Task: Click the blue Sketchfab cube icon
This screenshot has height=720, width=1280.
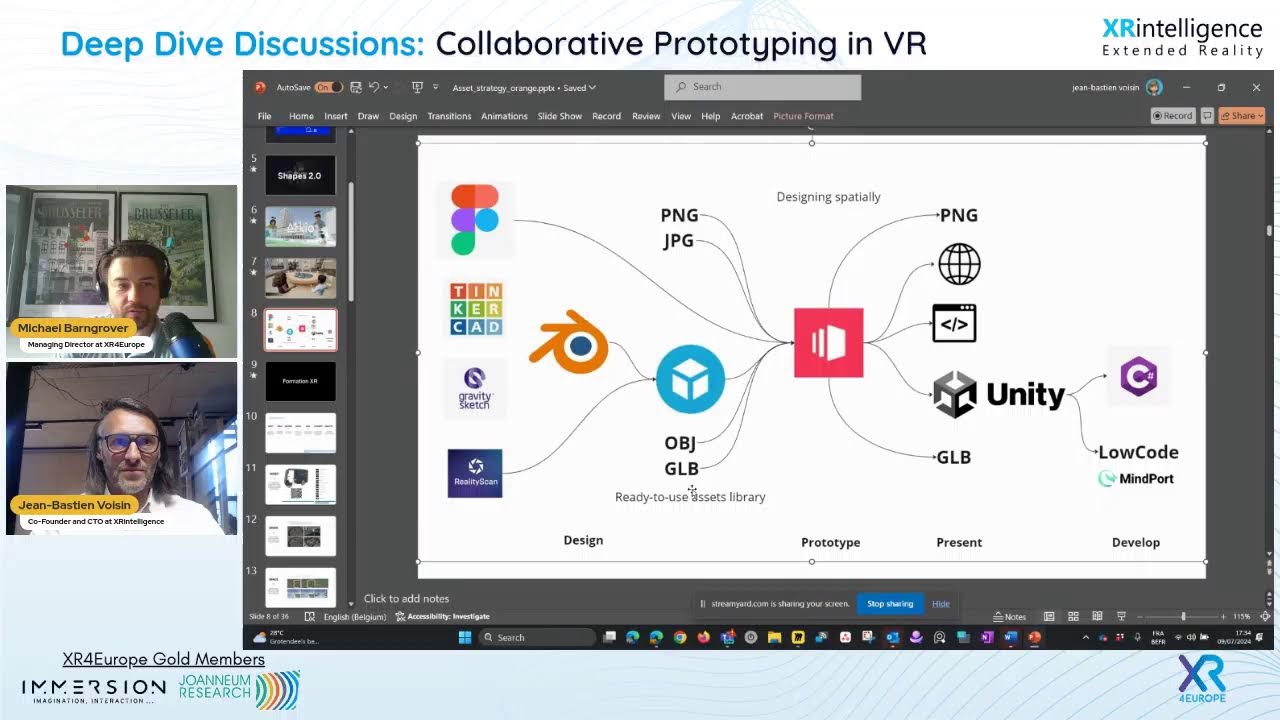Action: point(690,379)
